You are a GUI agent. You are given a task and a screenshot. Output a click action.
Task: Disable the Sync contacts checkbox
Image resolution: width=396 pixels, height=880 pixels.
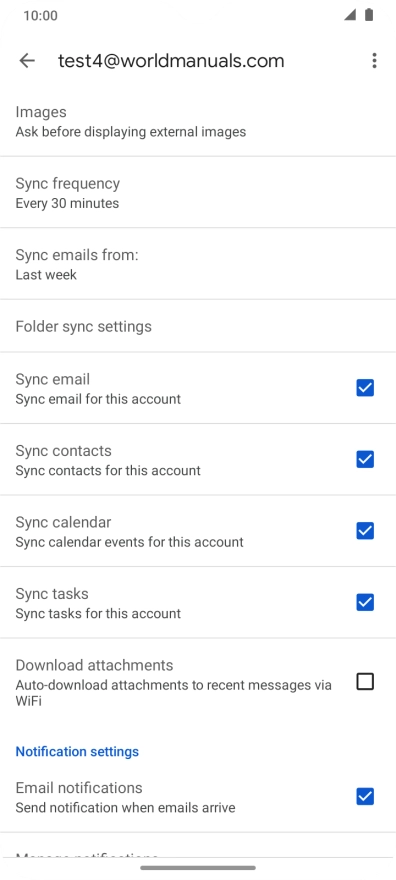(x=365, y=460)
